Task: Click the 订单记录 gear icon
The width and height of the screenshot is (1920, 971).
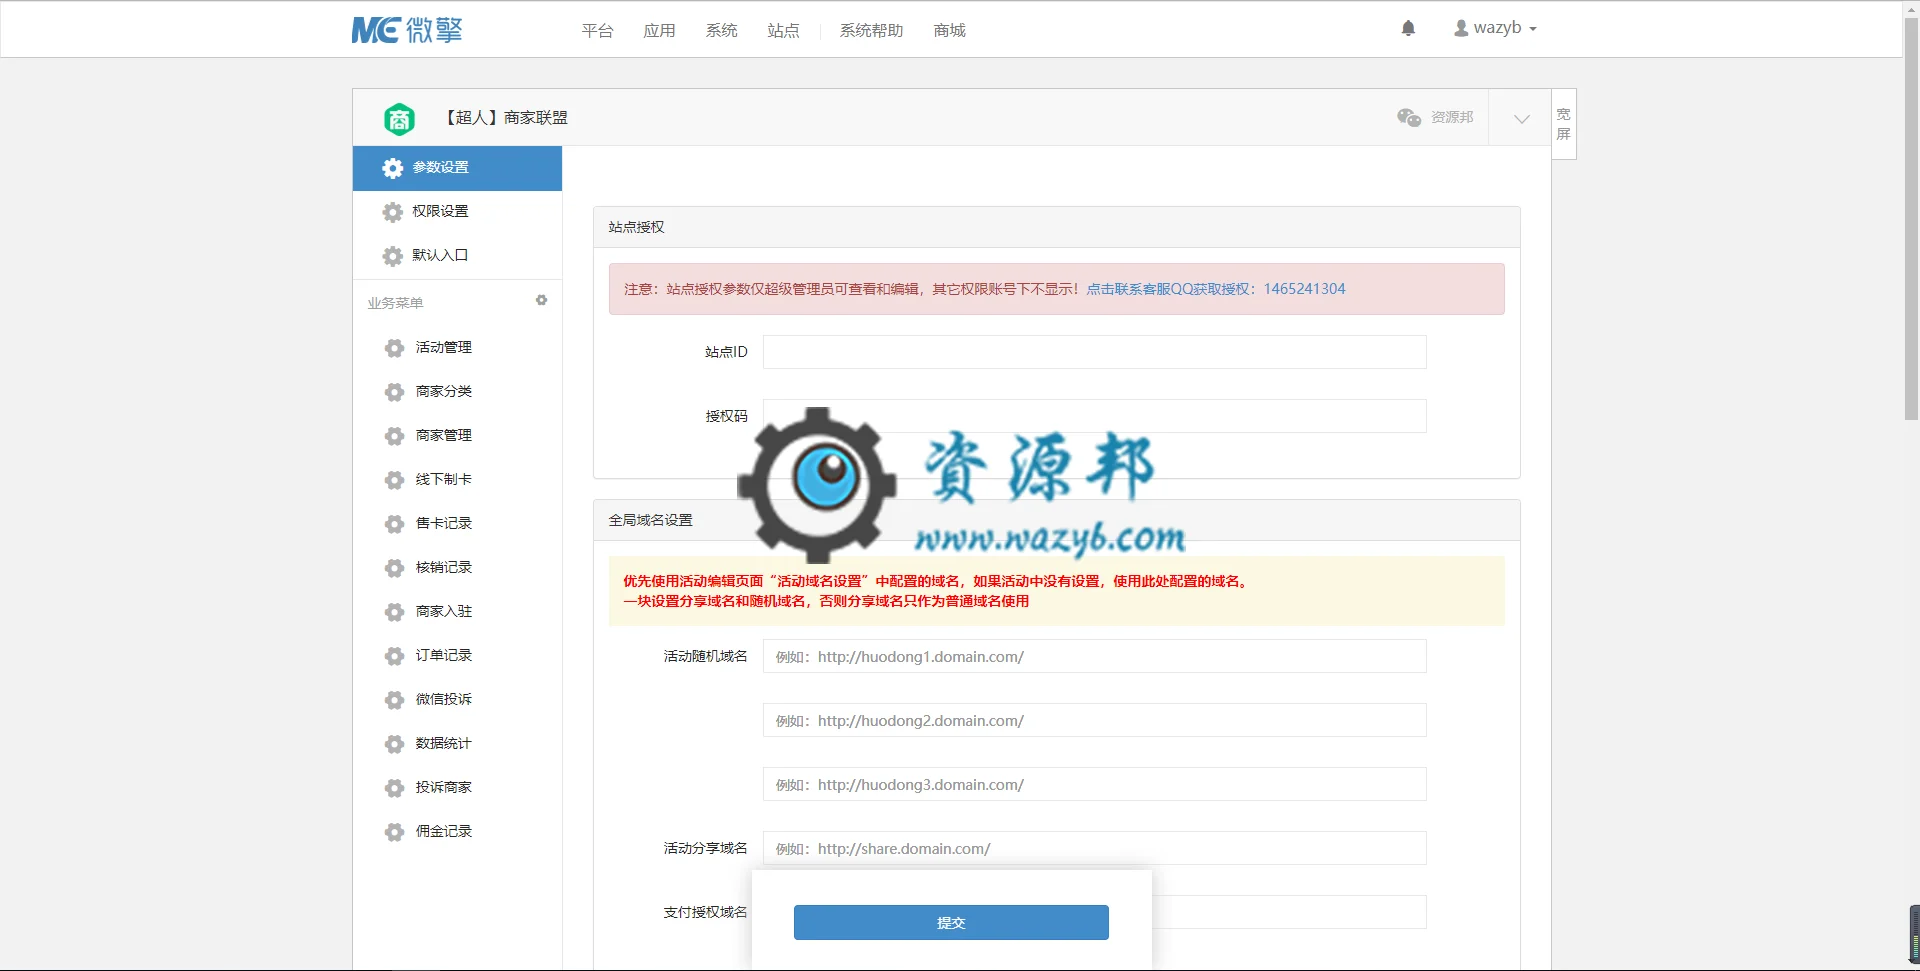Action: [395, 656]
